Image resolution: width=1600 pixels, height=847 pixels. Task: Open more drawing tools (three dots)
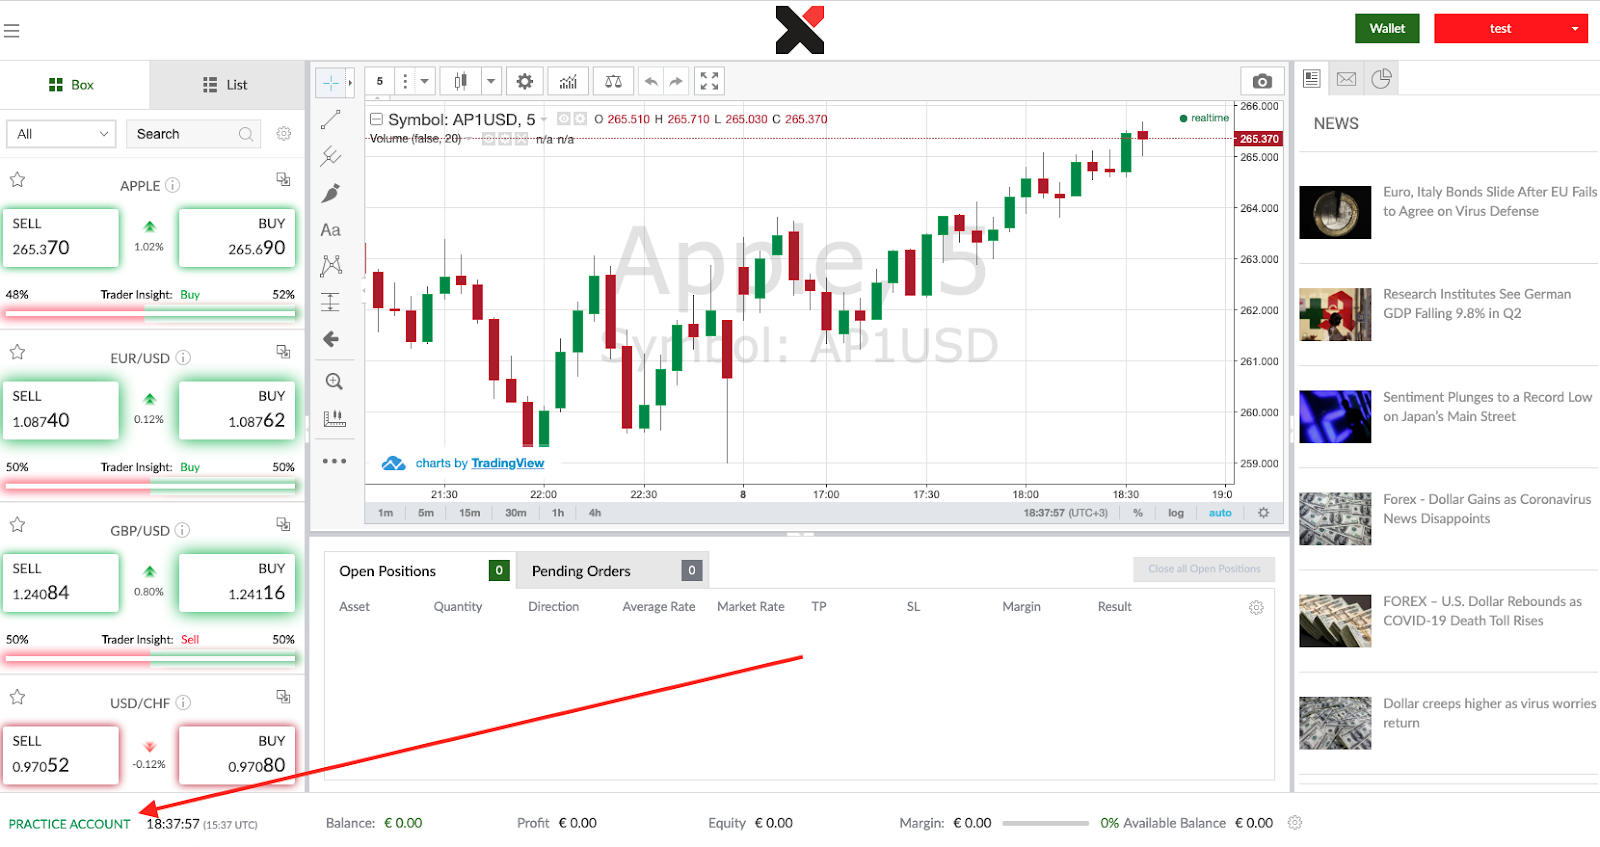point(334,461)
